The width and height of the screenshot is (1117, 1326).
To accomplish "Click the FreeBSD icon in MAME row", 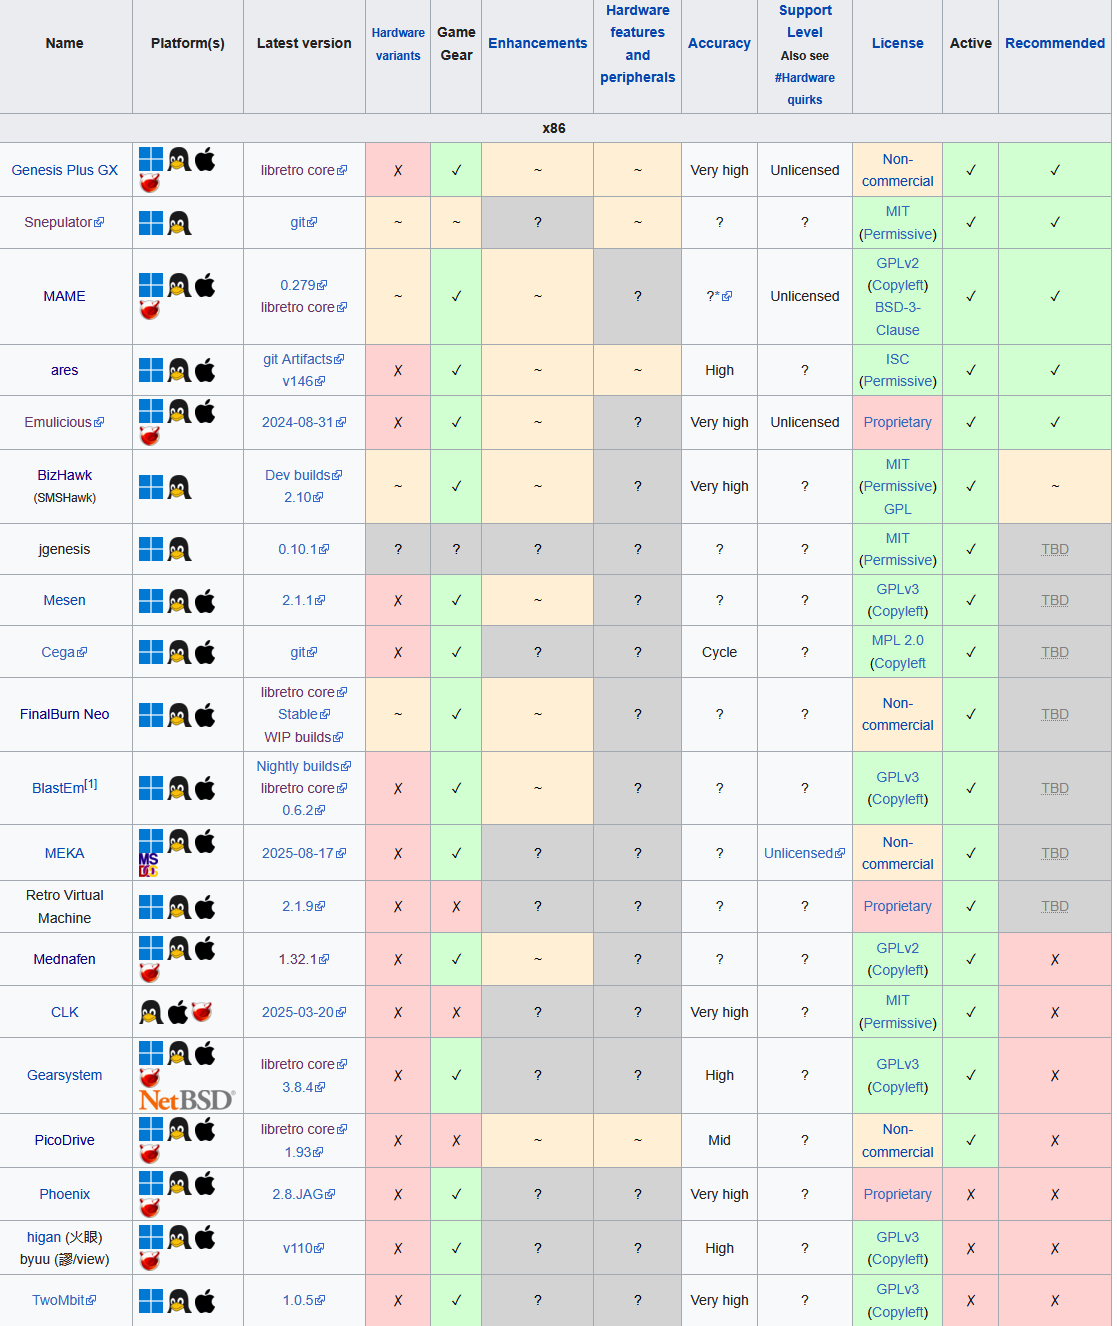I will [x=150, y=309].
